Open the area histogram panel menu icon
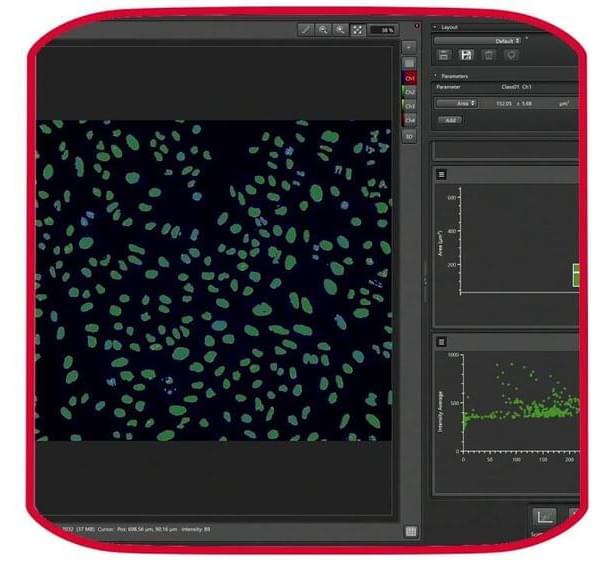This screenshot has height=561, width=612. [x=441, y=174]
